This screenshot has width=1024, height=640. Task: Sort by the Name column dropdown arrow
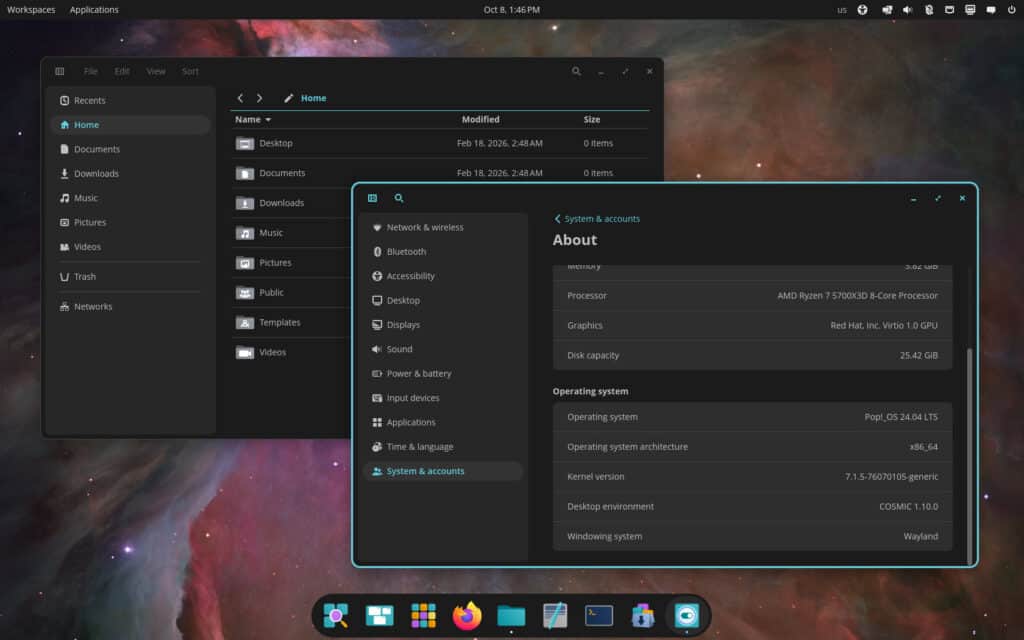coord(268,120)
